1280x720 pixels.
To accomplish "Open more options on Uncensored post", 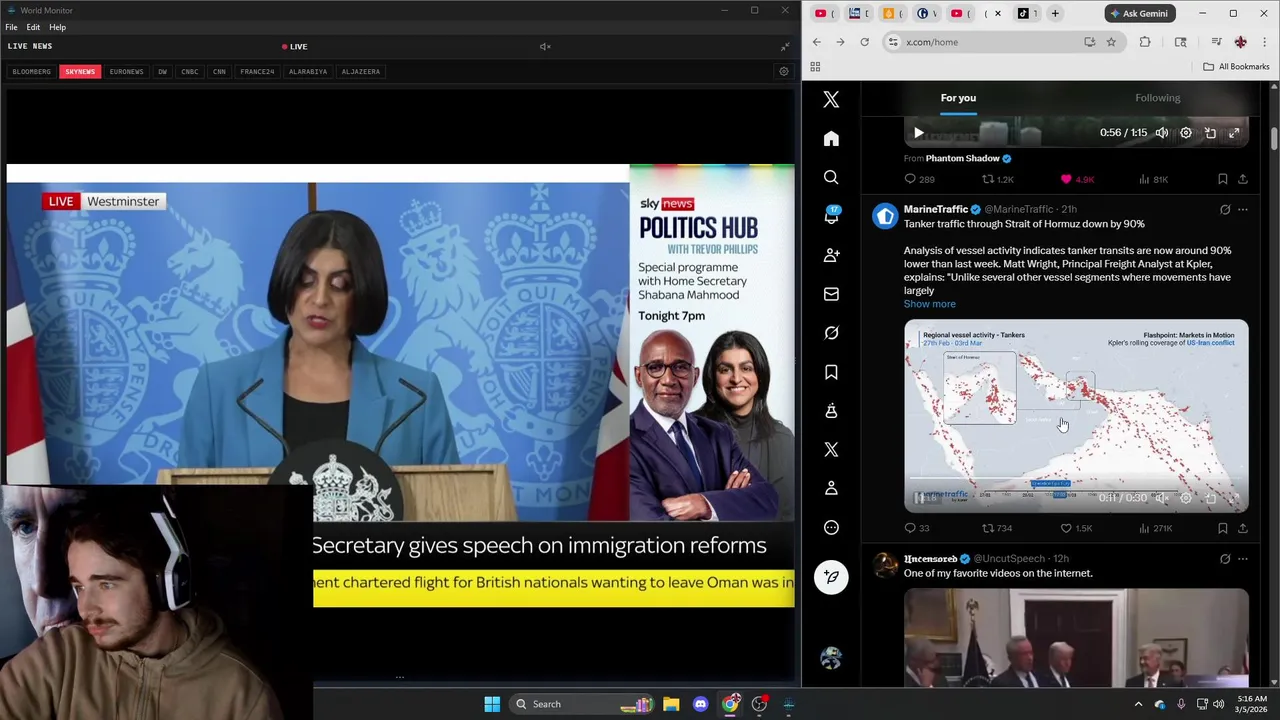I will point(1243,559).
